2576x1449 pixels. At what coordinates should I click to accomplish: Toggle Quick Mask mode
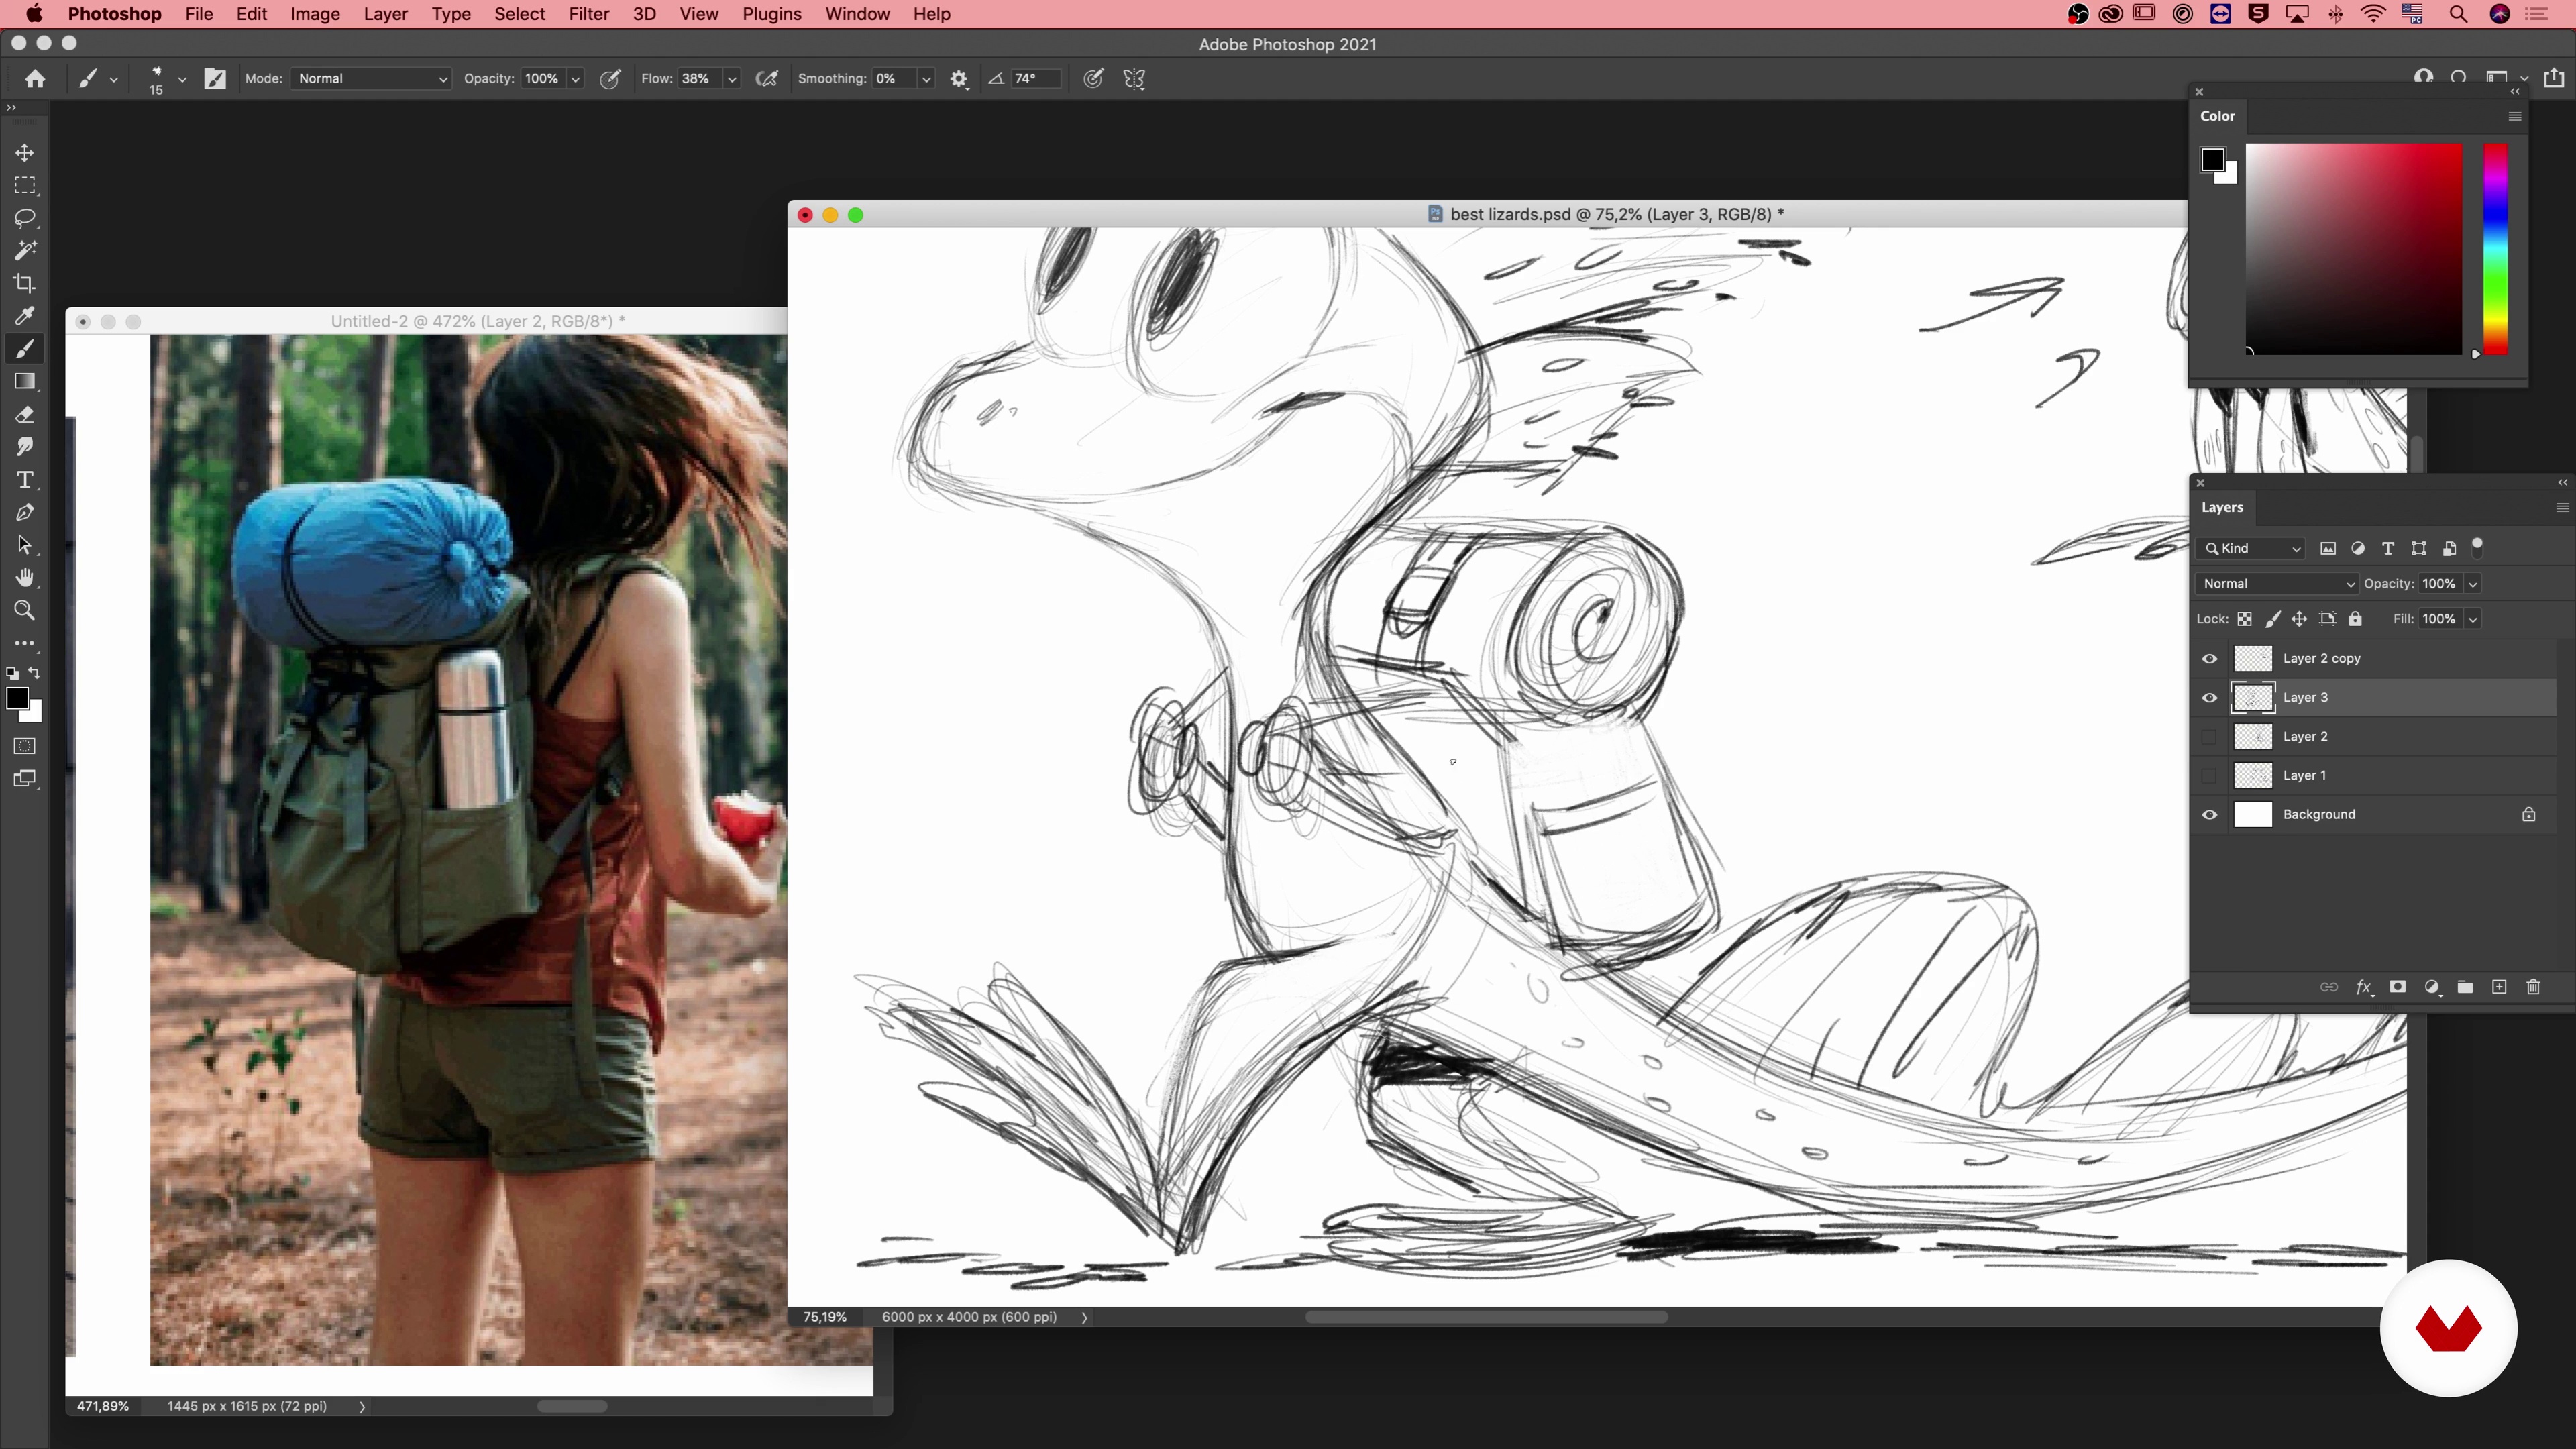[25, 746]
